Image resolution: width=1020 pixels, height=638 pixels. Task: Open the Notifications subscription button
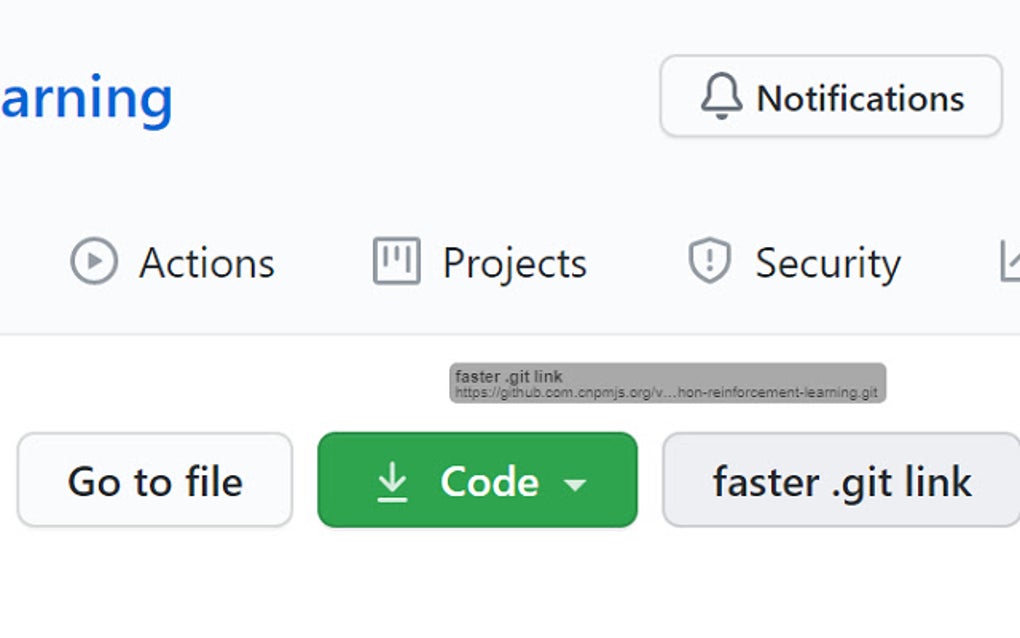click(830, 96)
